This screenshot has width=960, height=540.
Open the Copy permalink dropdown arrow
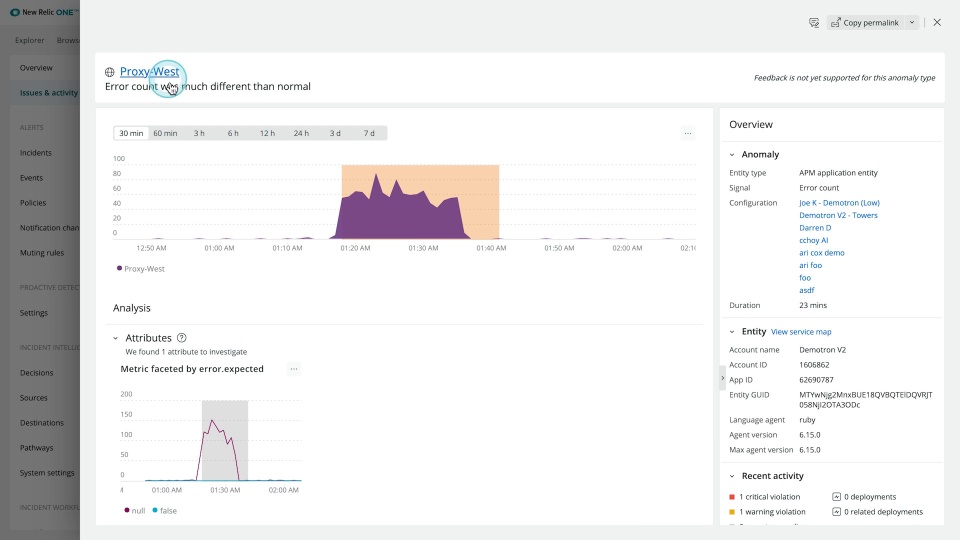912,23
